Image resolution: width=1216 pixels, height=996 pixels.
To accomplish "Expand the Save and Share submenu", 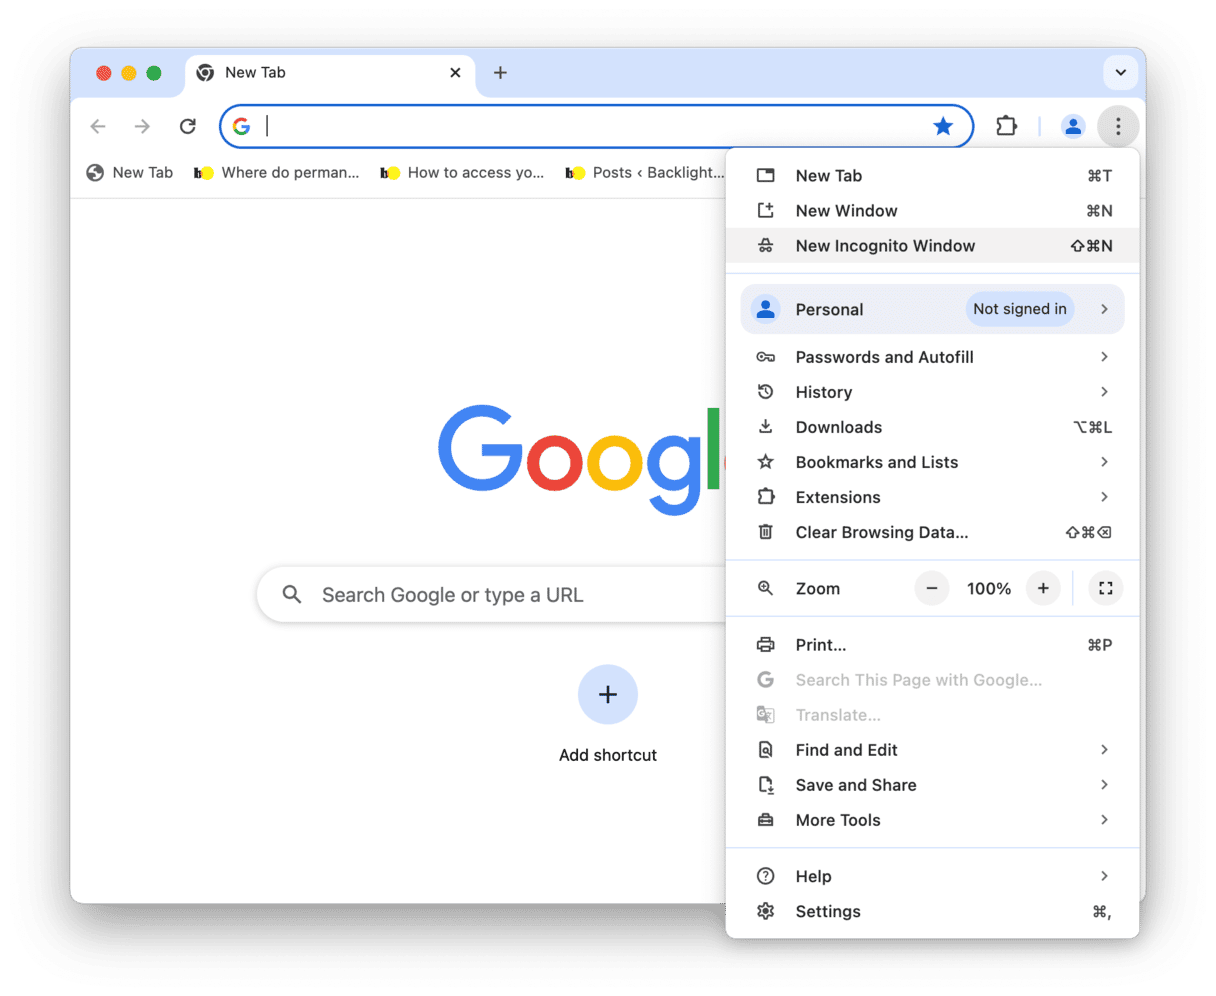I will (x=932, y=785).
